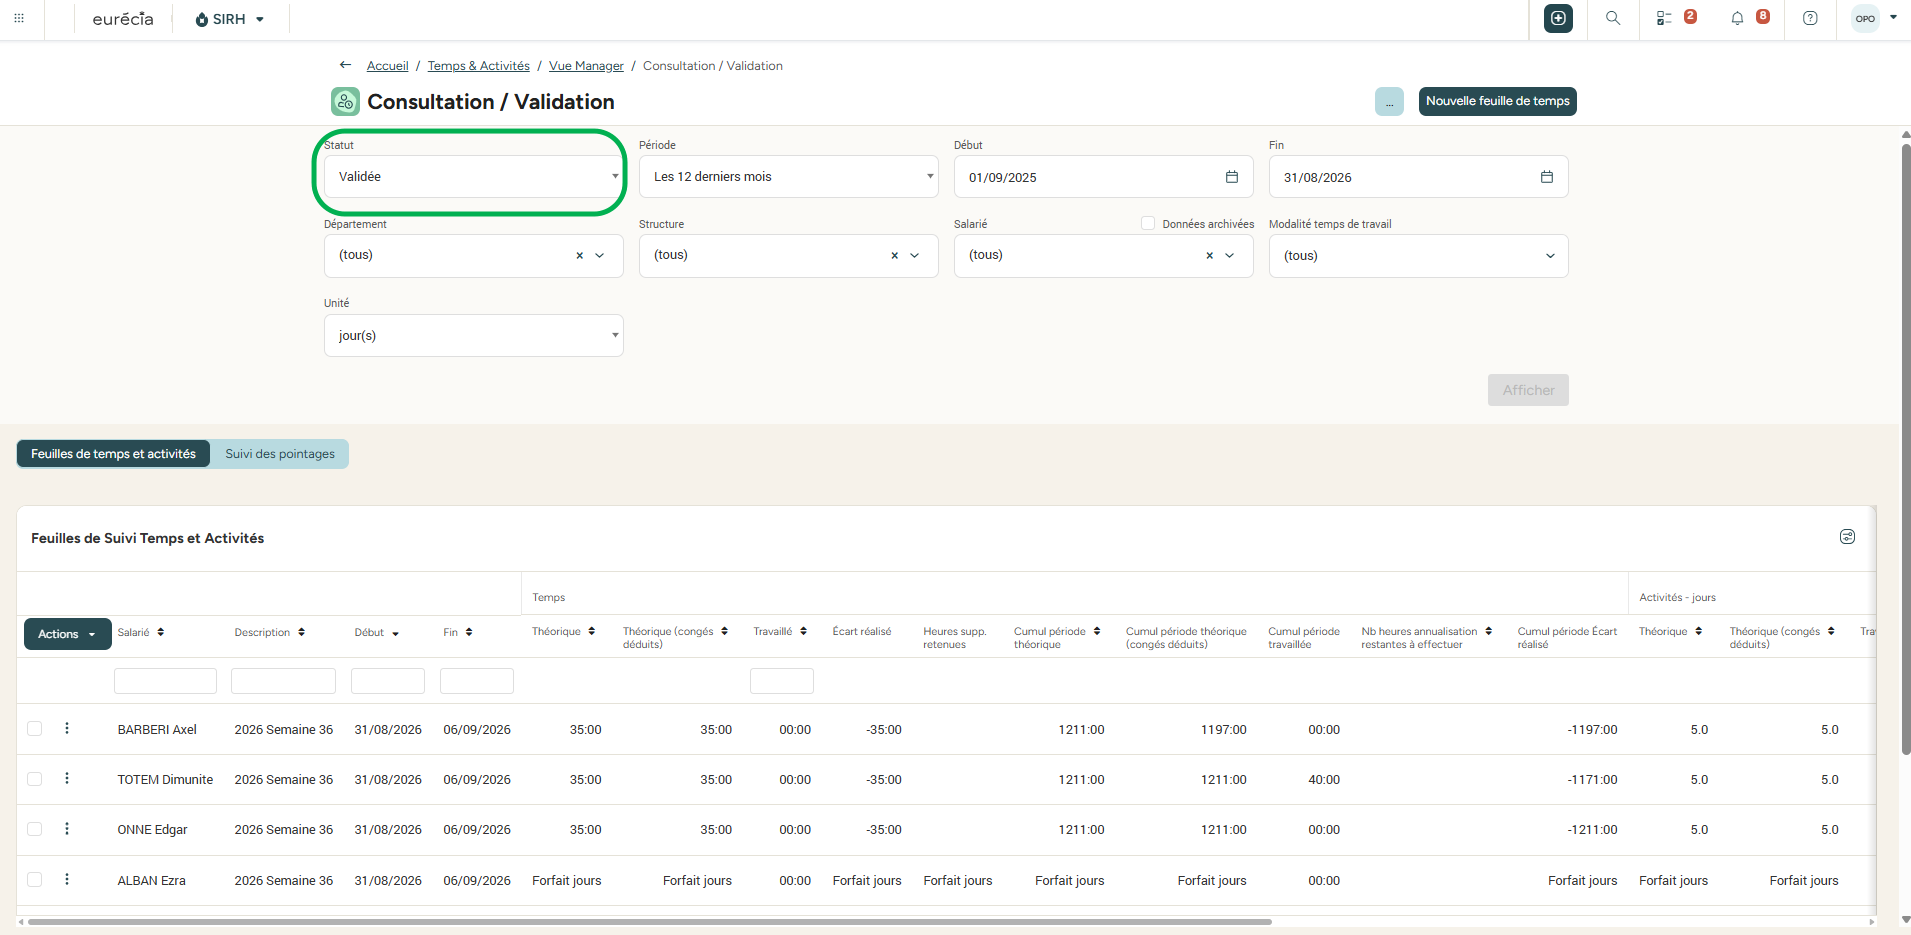This screenshot has width=1911, height=935.
Task: Open row menu for BARBERI Axel
Action: point(67,729)
